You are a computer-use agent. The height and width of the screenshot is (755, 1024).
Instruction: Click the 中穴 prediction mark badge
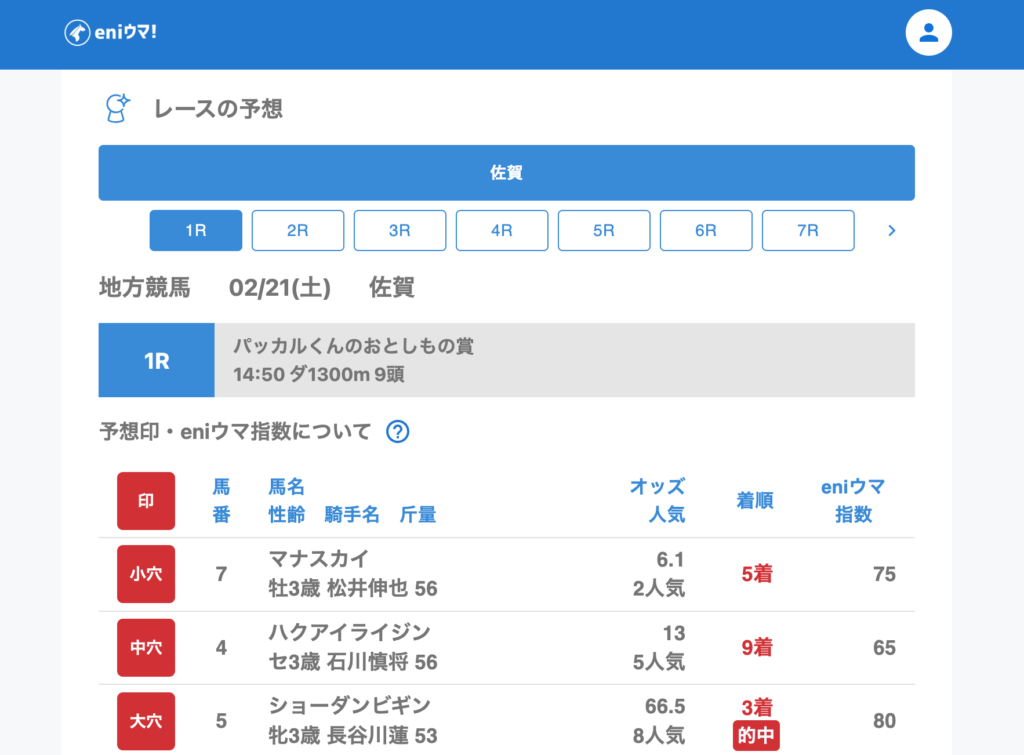tap(146, 648)
